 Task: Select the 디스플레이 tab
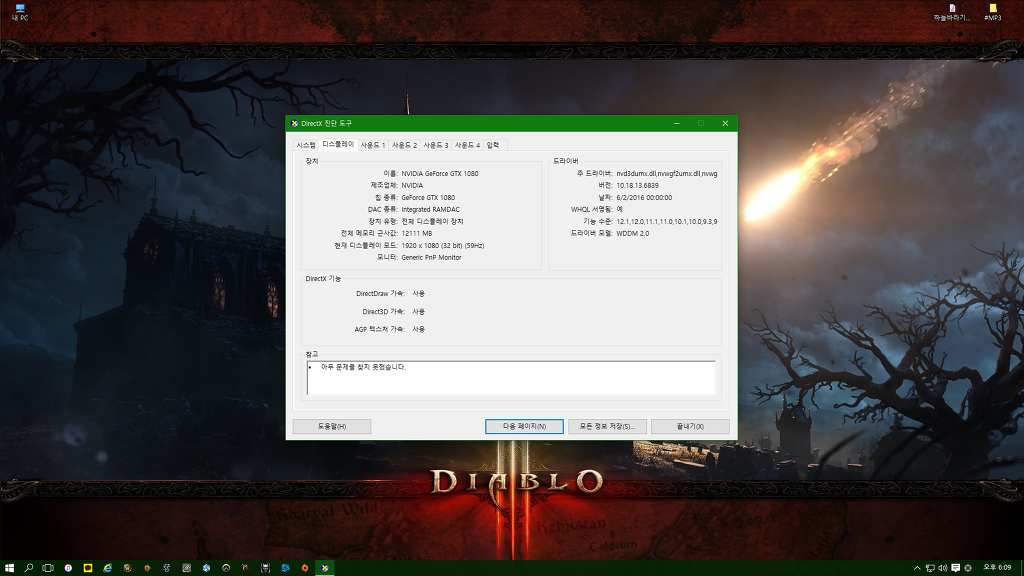338,144
